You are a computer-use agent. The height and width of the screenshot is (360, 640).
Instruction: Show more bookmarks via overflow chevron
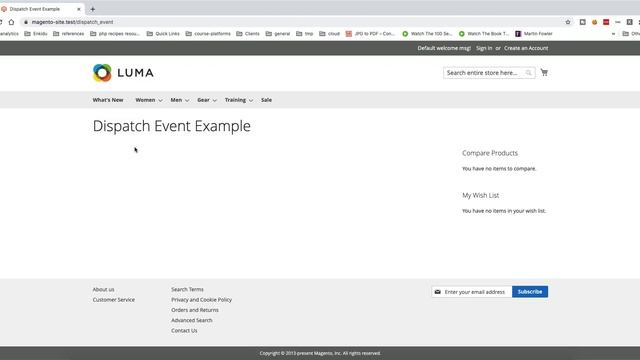click(613, 34)
